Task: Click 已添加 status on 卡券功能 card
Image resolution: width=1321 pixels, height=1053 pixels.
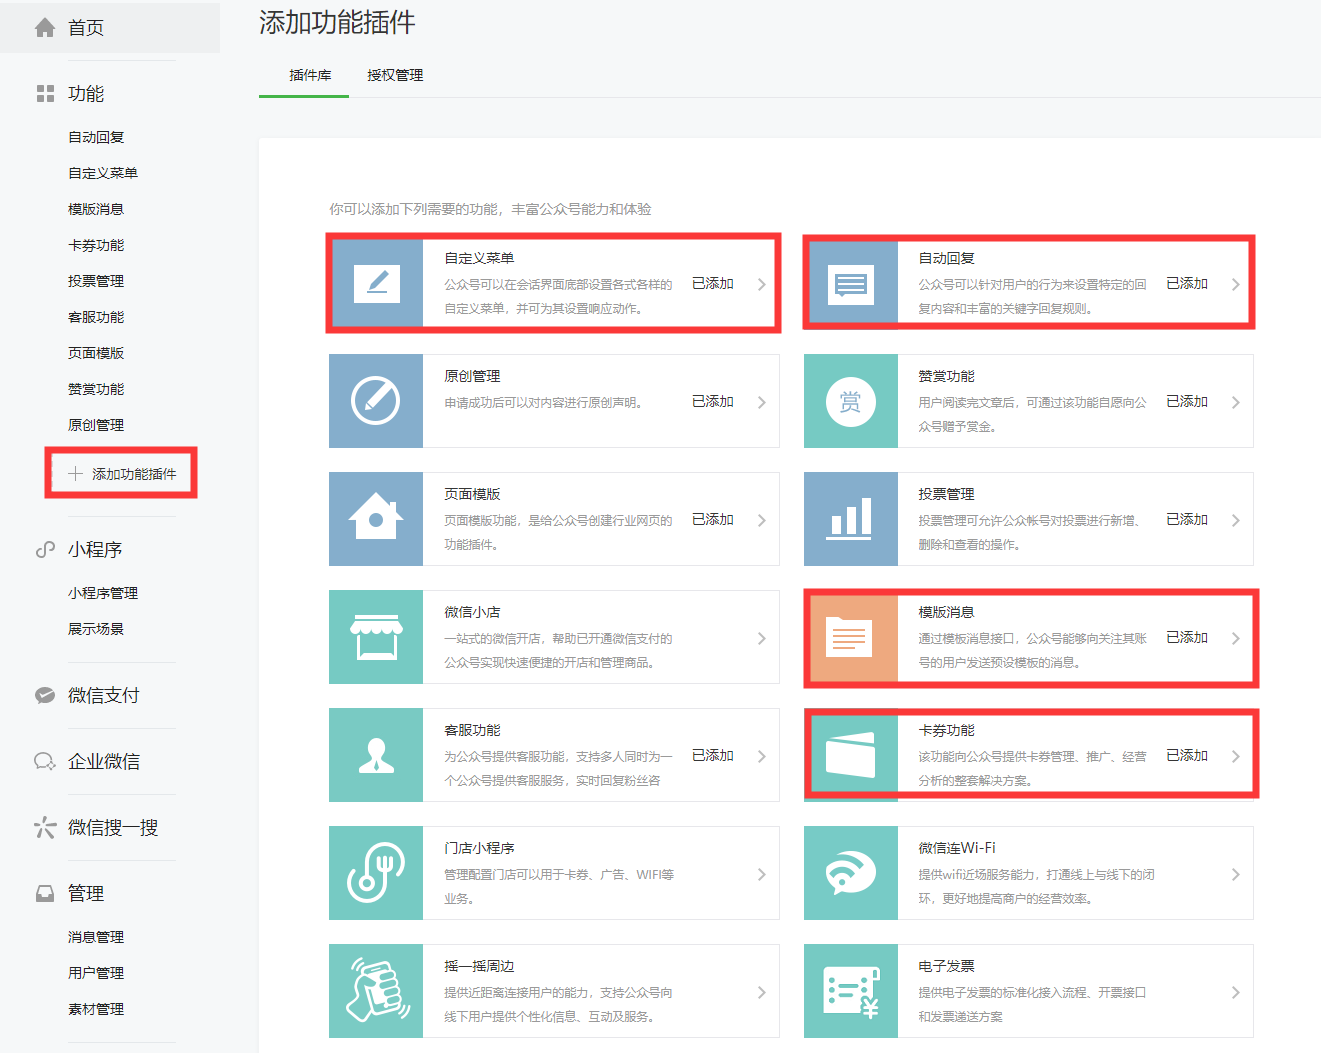Action: pyautogui.click(x=1187, y=756)
